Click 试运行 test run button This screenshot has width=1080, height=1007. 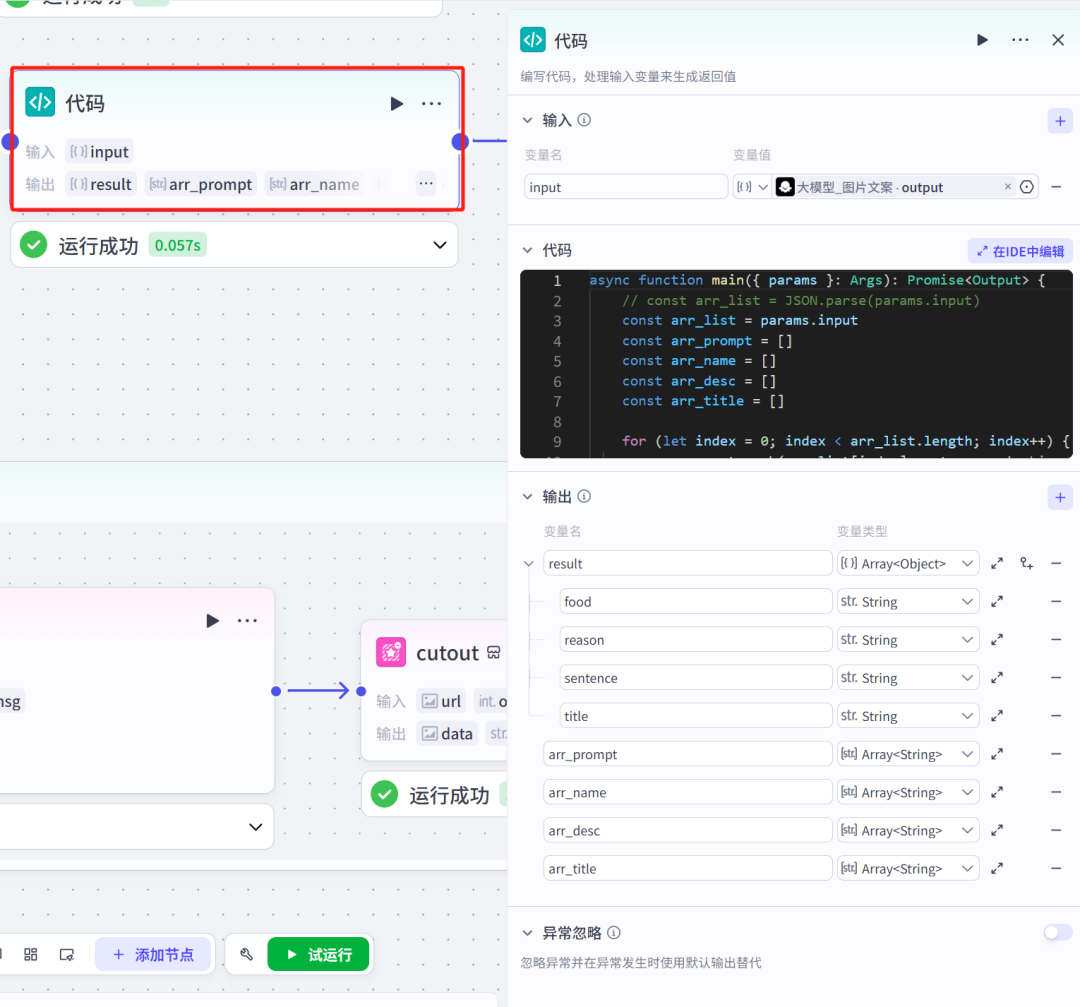(318, 954)
